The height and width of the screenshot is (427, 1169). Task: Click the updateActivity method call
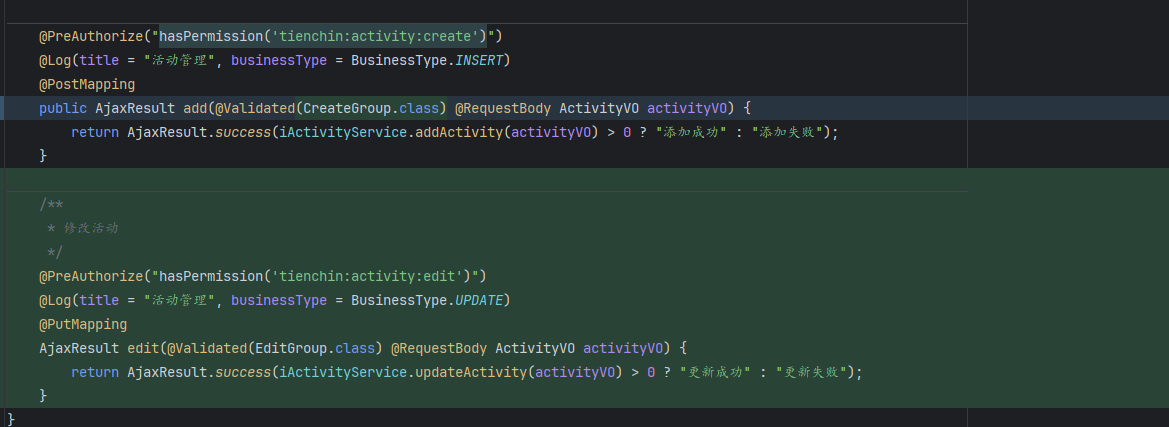470,372
